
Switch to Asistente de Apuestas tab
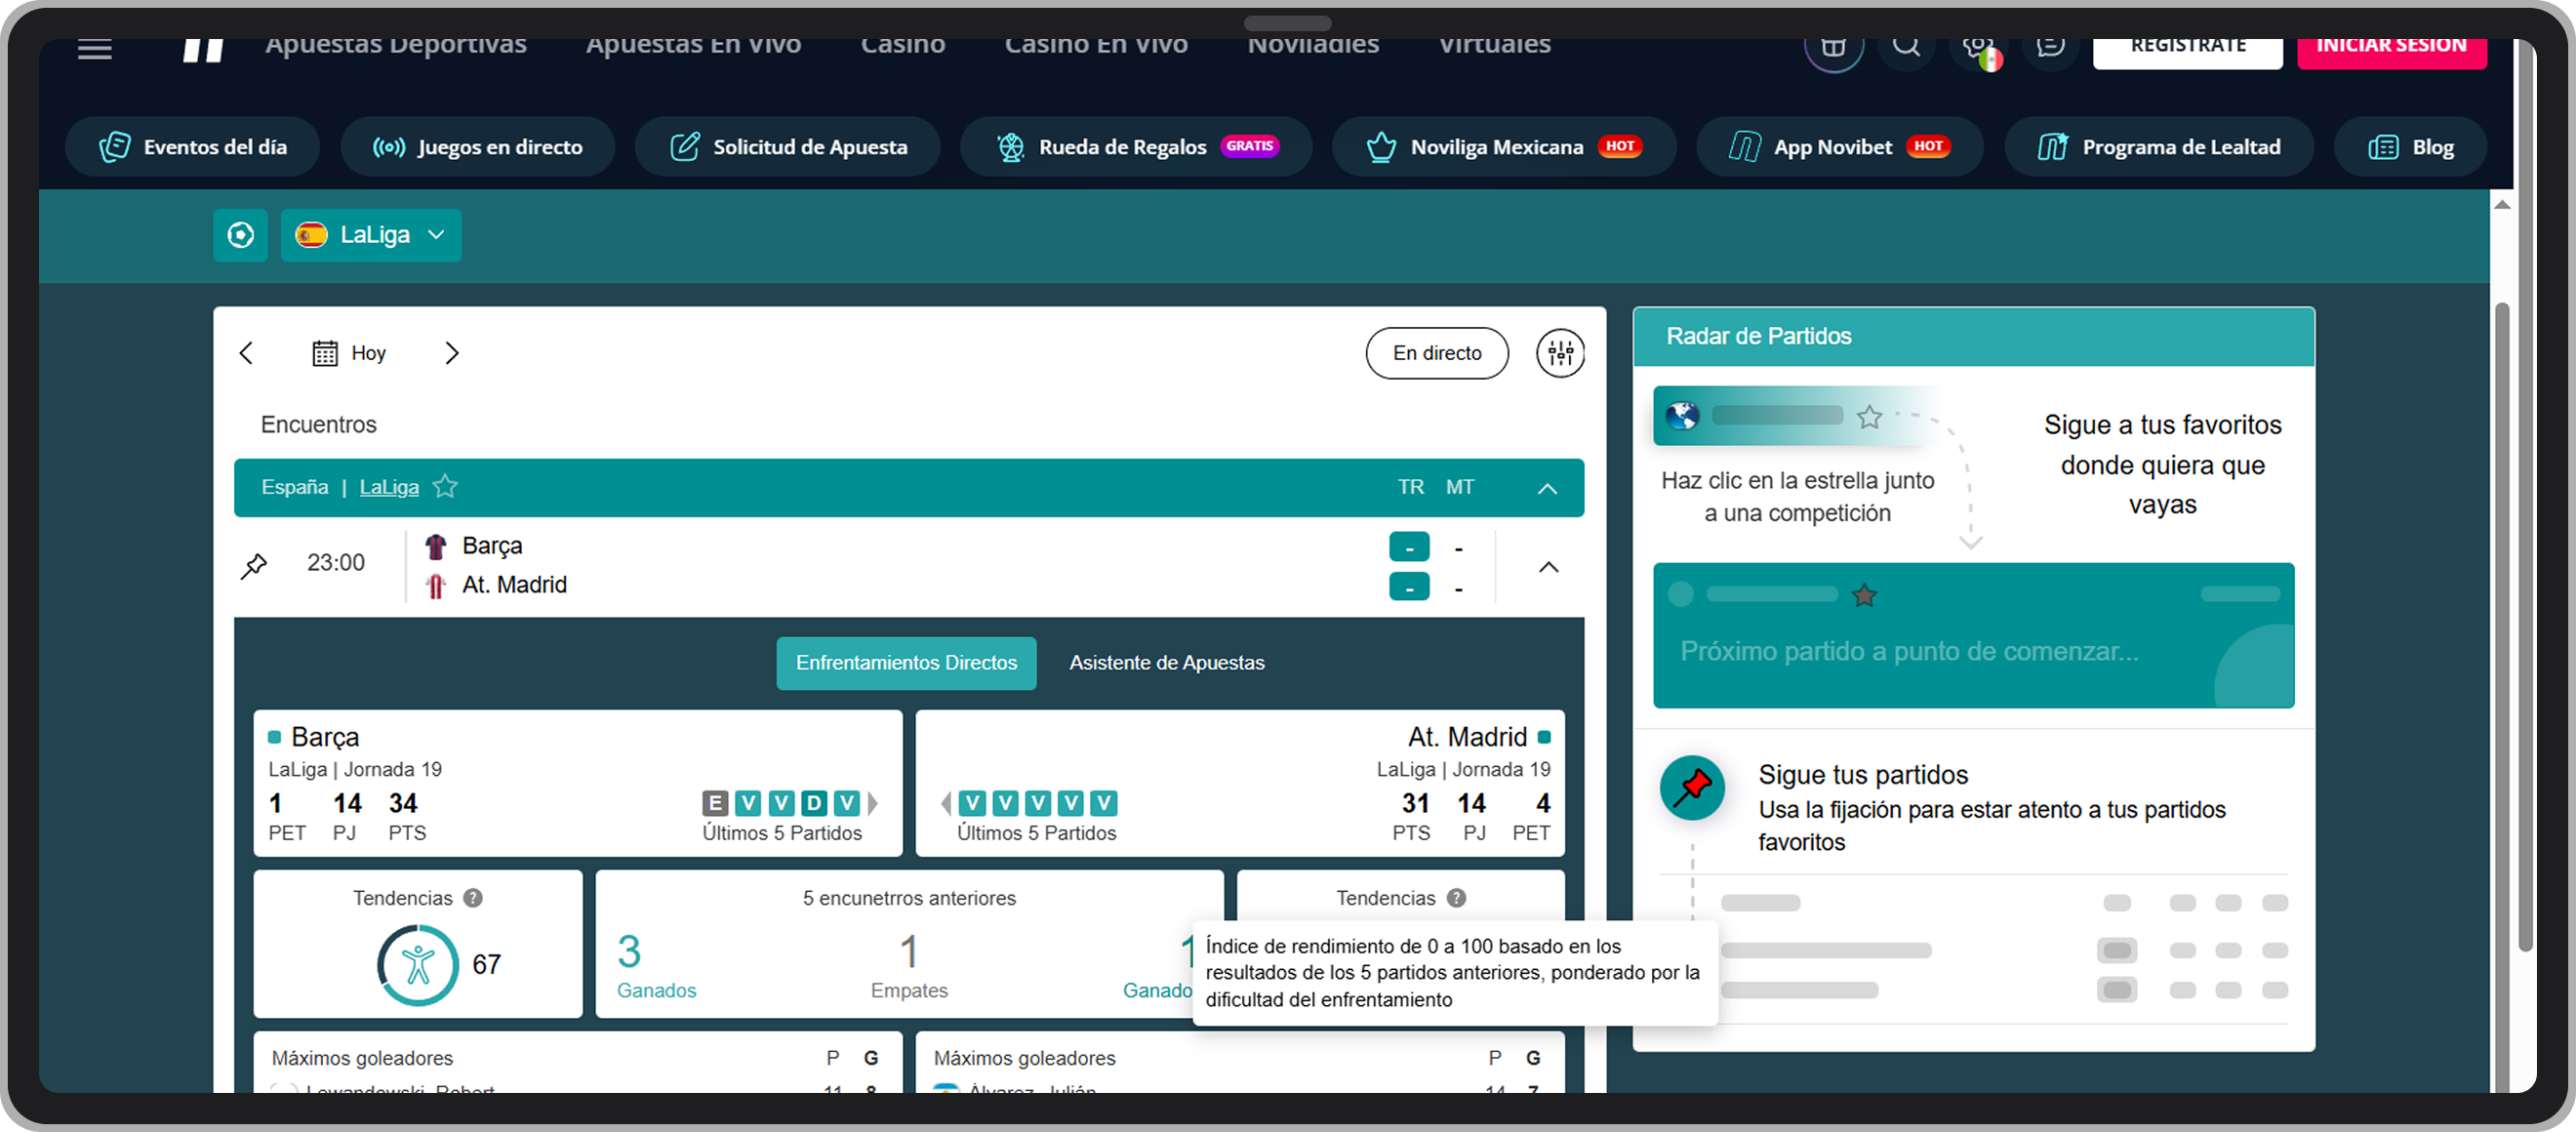(x=1166, y=663)
